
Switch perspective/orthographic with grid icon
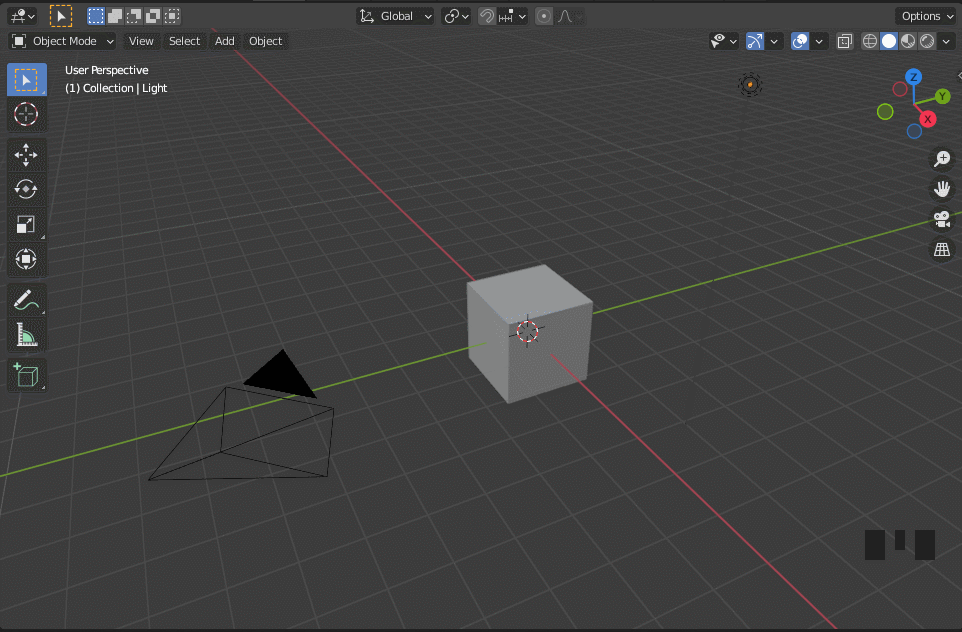coord(942,249)
